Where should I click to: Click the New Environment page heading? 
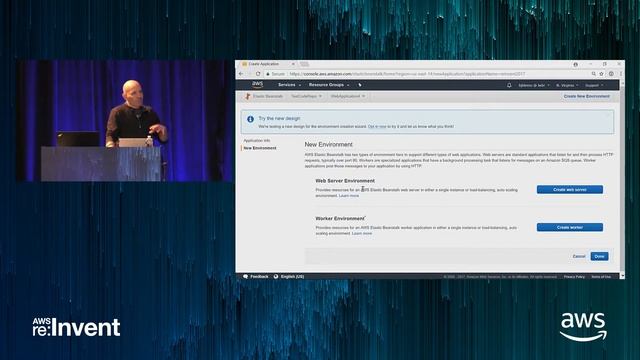[328, 144]
